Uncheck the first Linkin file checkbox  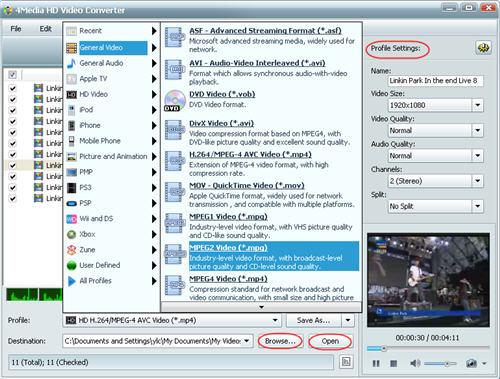click(12, 88)
